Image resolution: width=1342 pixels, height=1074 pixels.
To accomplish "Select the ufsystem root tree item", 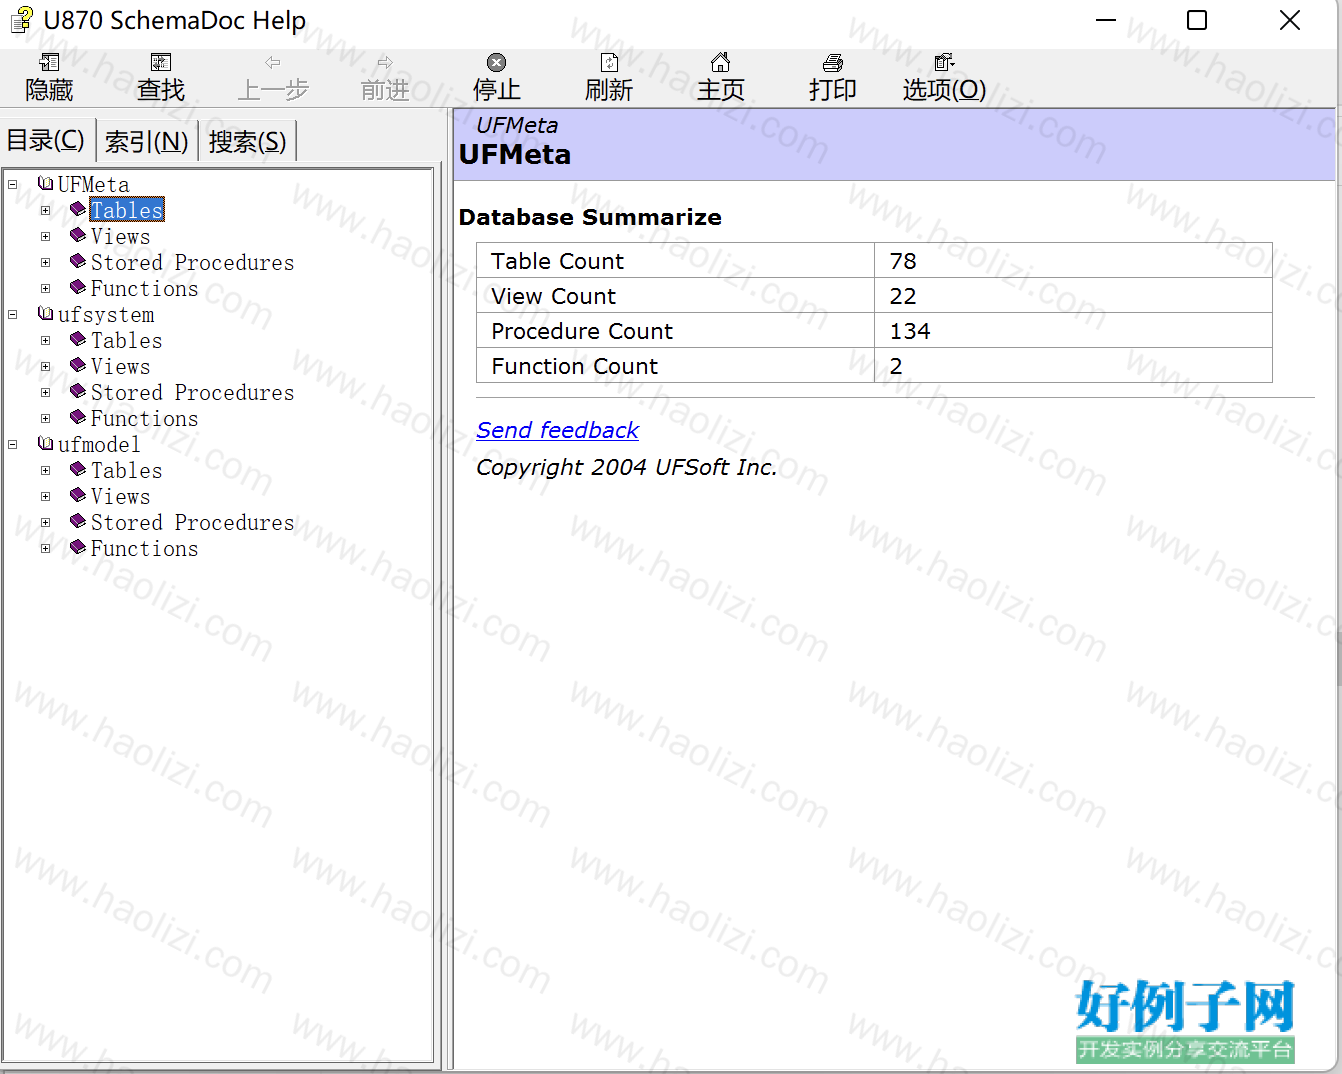I will (x=106, y=314).
